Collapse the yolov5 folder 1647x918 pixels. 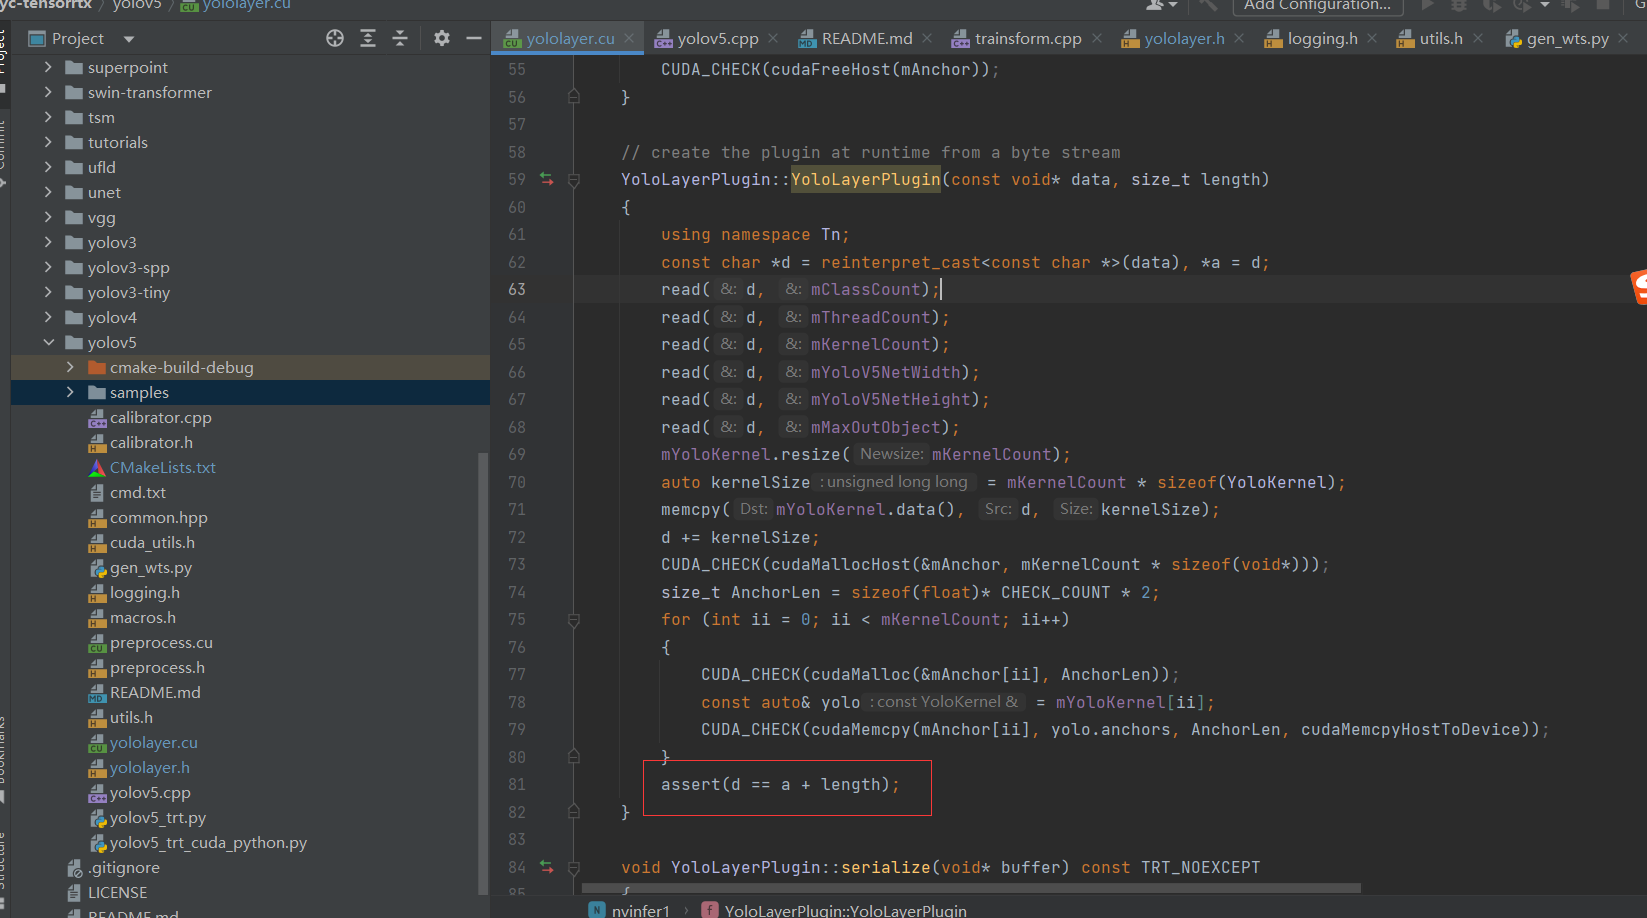click(47, 342)
